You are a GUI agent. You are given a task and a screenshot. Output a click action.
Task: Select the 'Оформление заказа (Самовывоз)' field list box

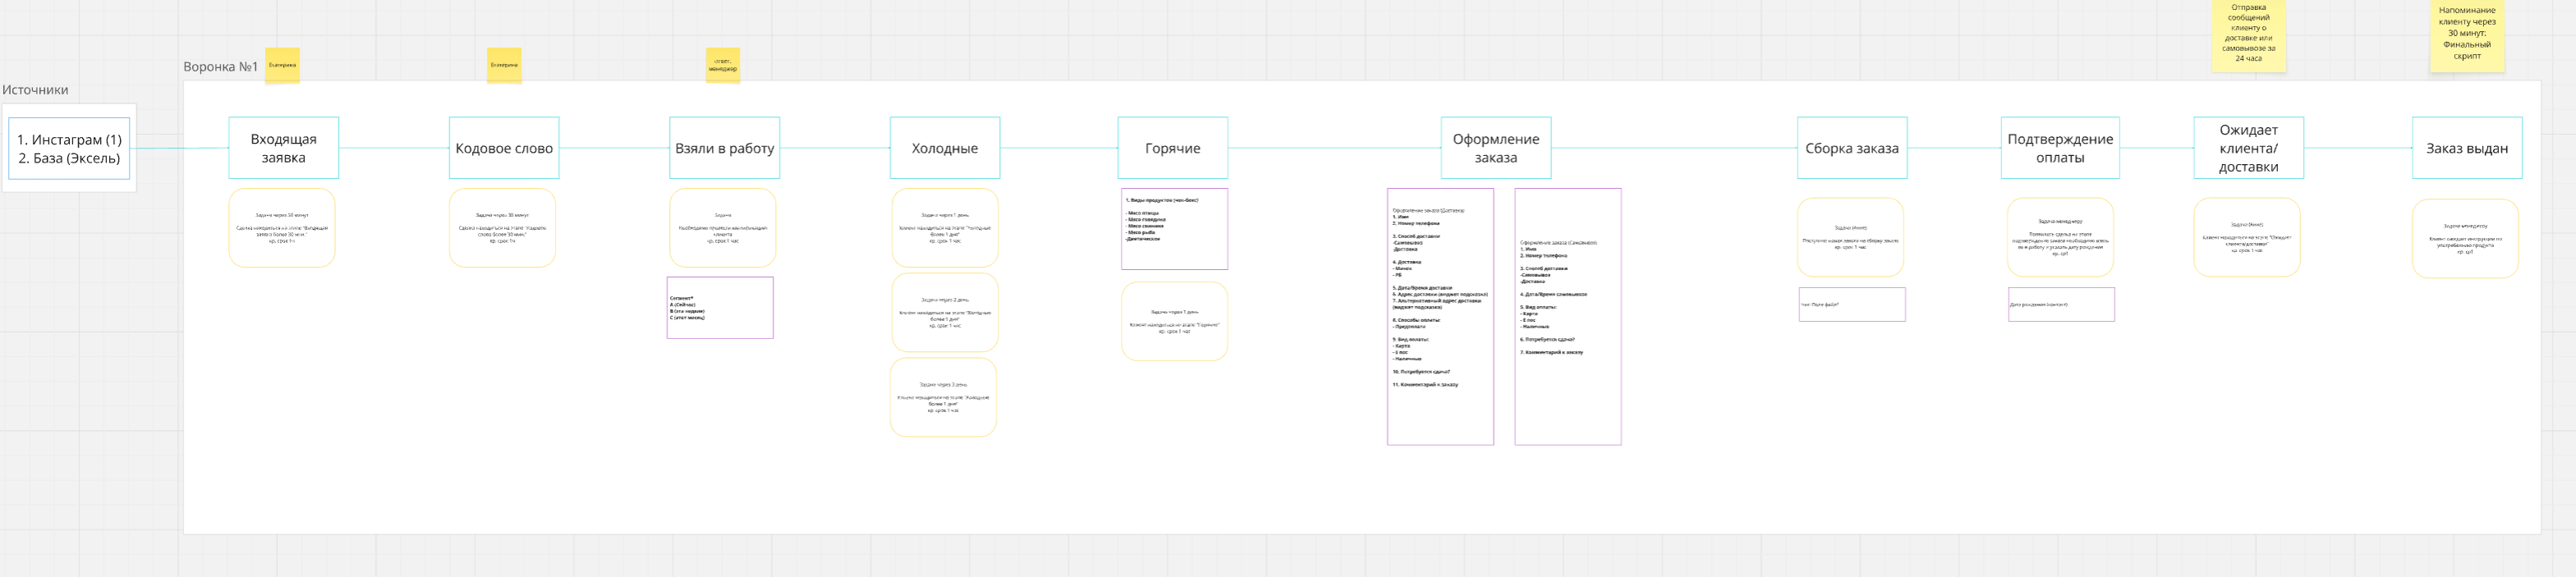click(x=1568, y=317)
